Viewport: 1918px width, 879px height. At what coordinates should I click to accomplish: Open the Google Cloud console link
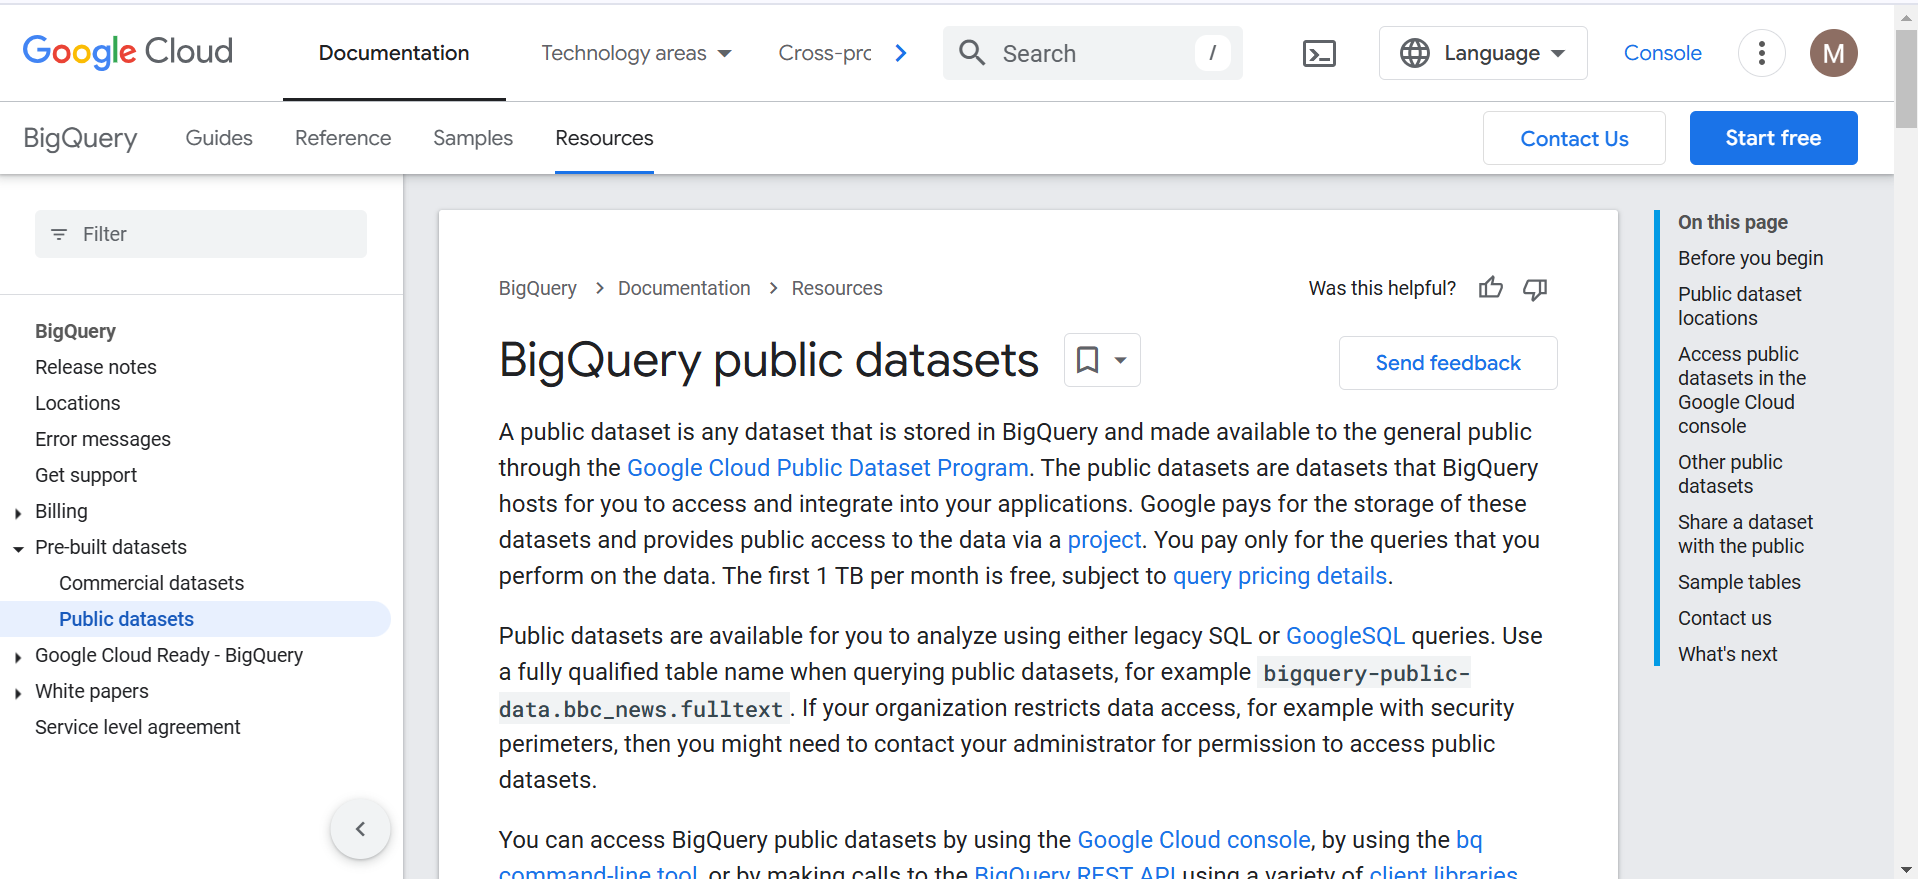(1194, 840)
